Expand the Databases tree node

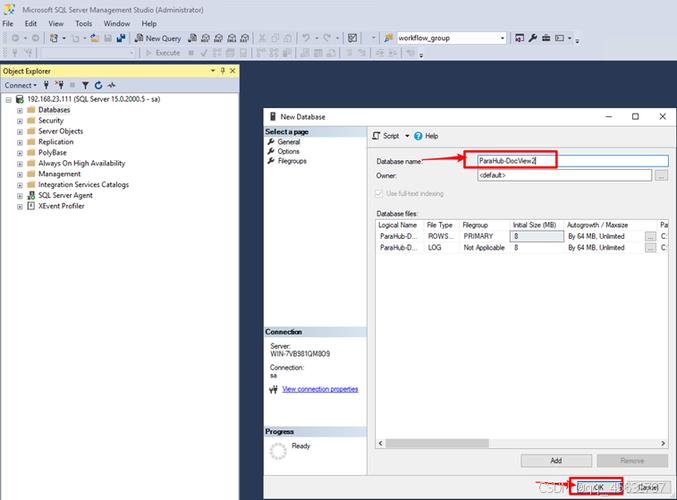[19, 110]
